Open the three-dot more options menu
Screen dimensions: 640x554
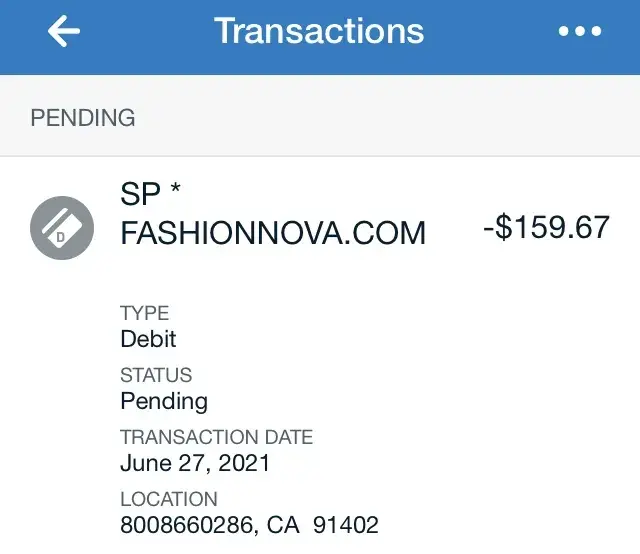click(580, 32)
